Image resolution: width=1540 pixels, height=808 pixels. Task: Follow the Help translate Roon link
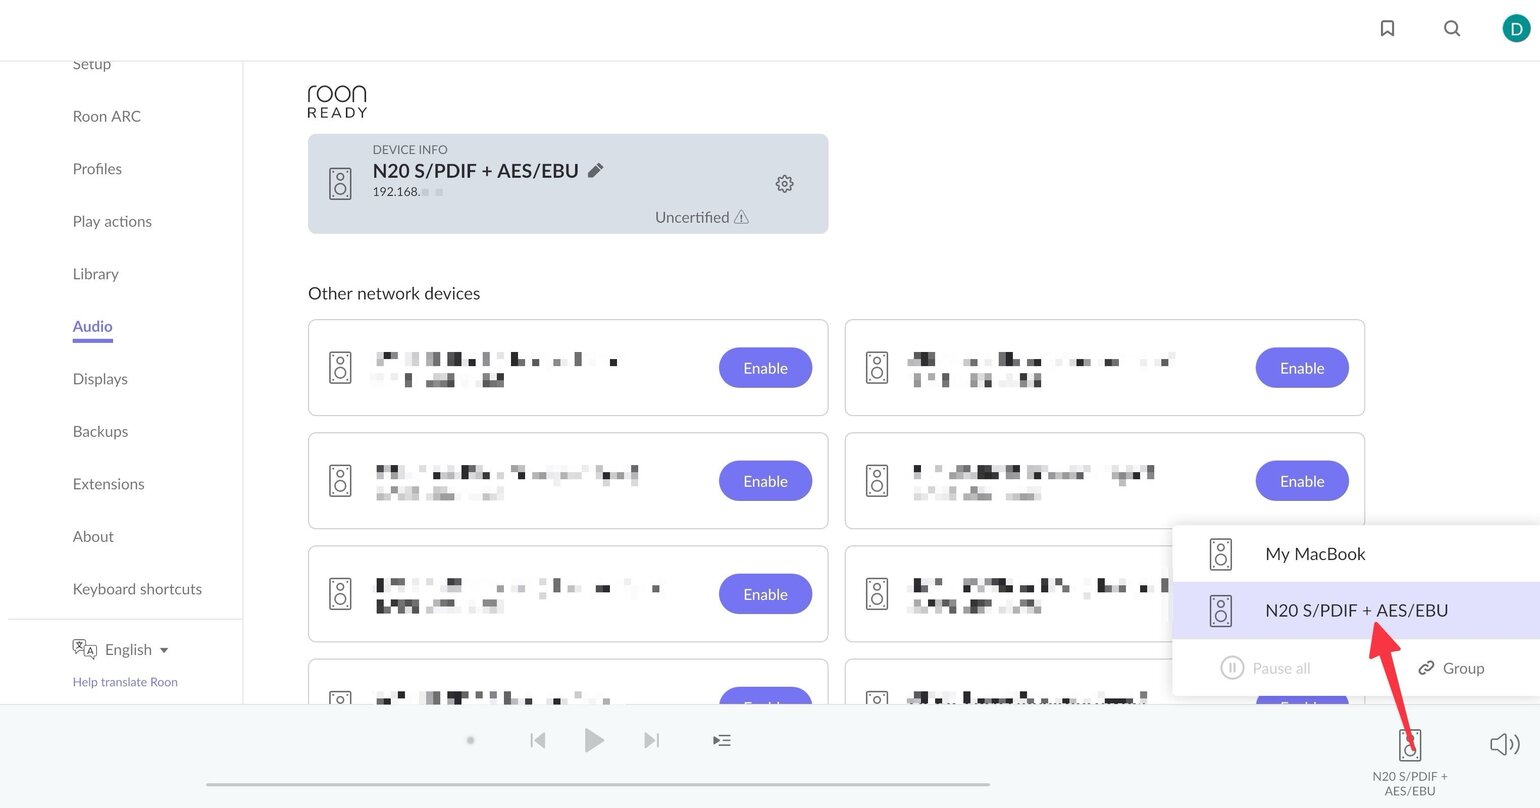[125, 682]
